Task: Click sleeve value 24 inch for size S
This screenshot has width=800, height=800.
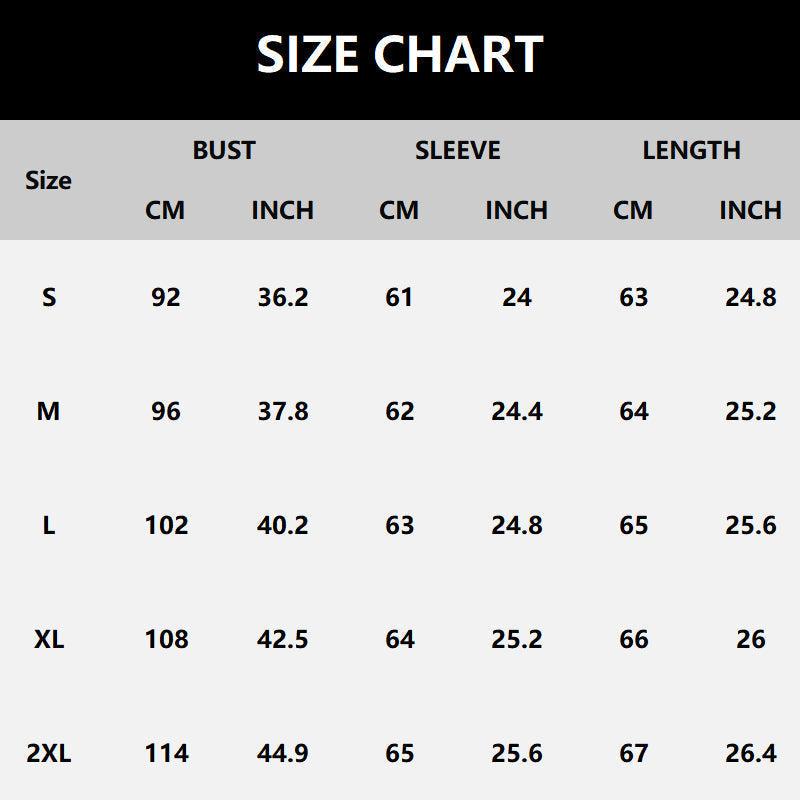Action: [517, 297]
